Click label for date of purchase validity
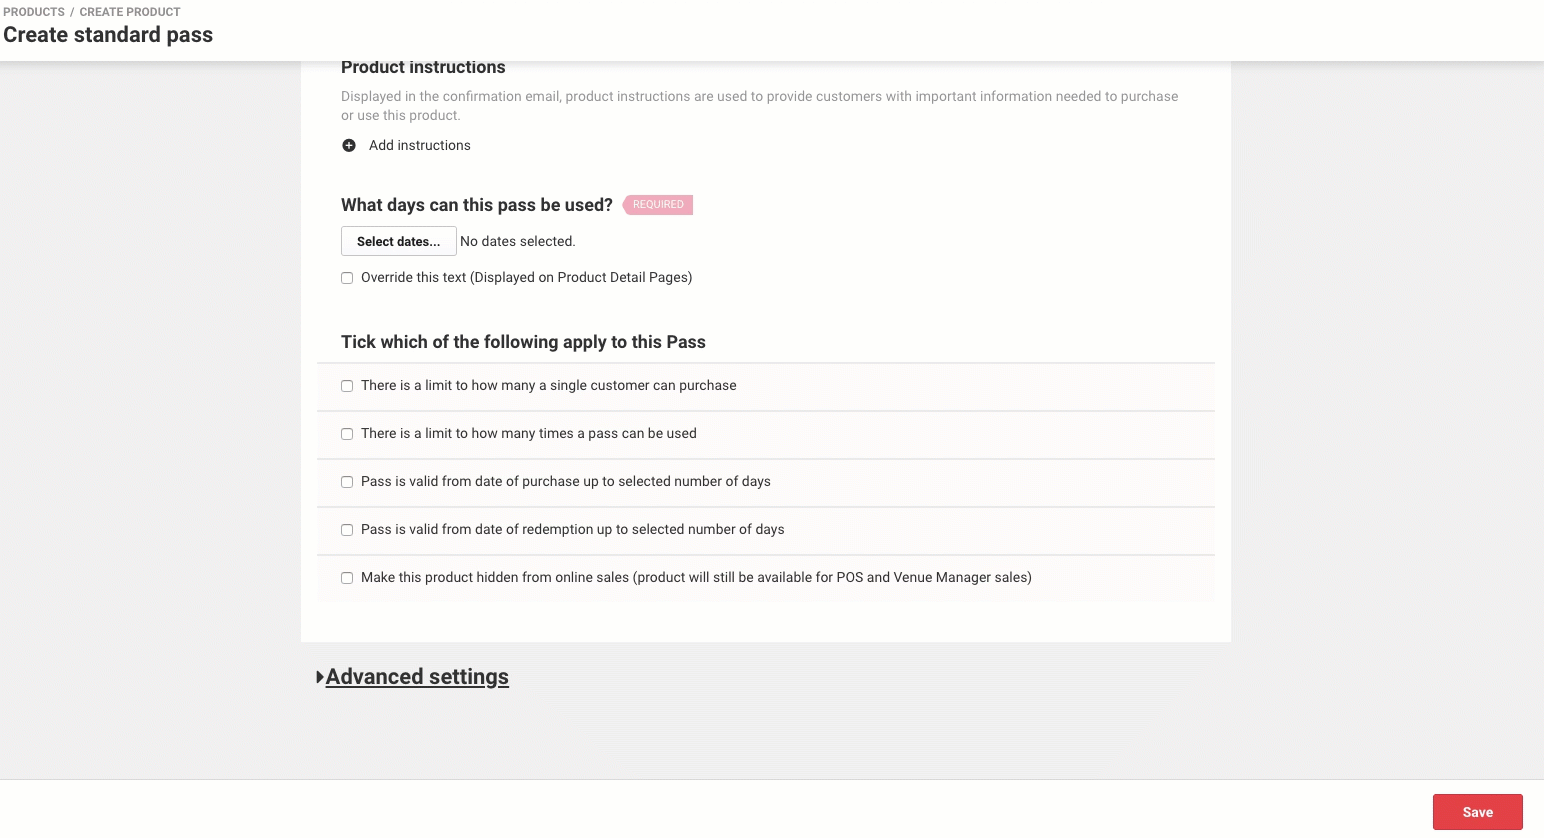The width and height of the screenshot is (1544, 838). pos(566,481)
